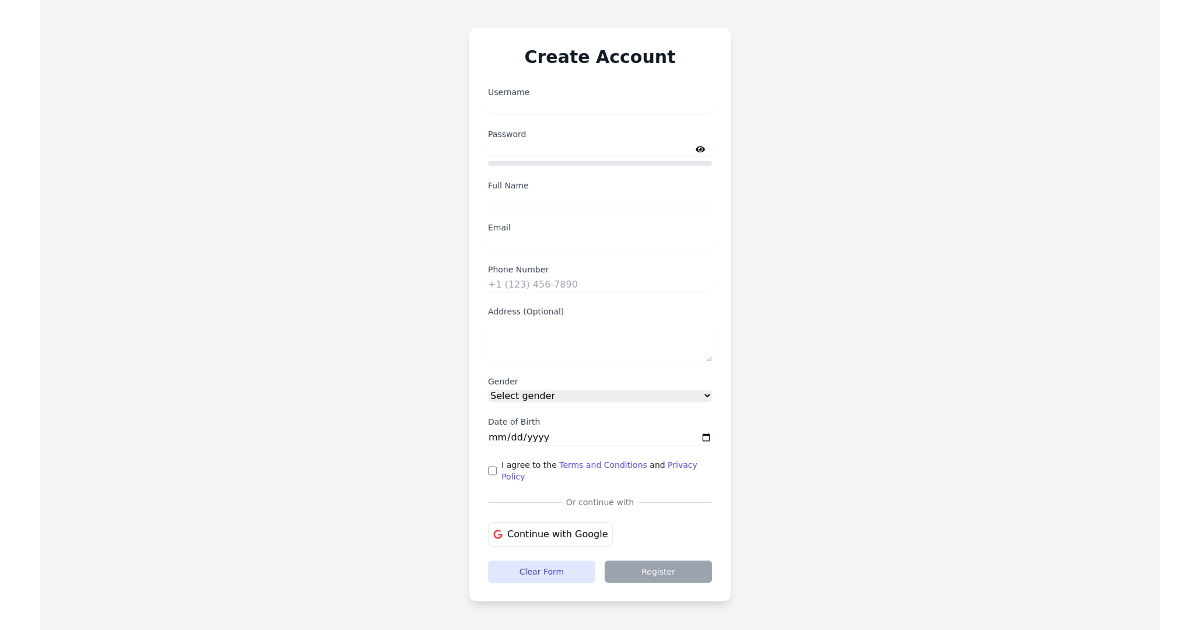This screenshot has height=630, width=1200.
Task: Open the Terms and Conditions link
Action: 601,464
